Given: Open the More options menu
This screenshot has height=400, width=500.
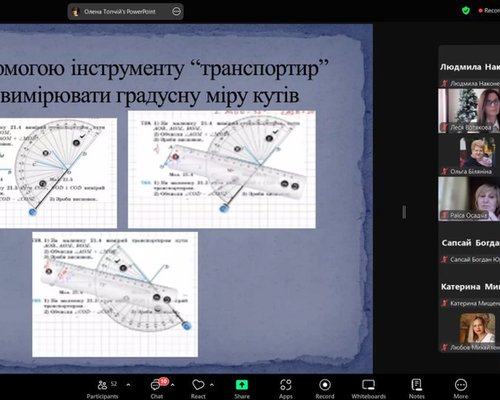Looking at the screenshot, I should [461, 389].
